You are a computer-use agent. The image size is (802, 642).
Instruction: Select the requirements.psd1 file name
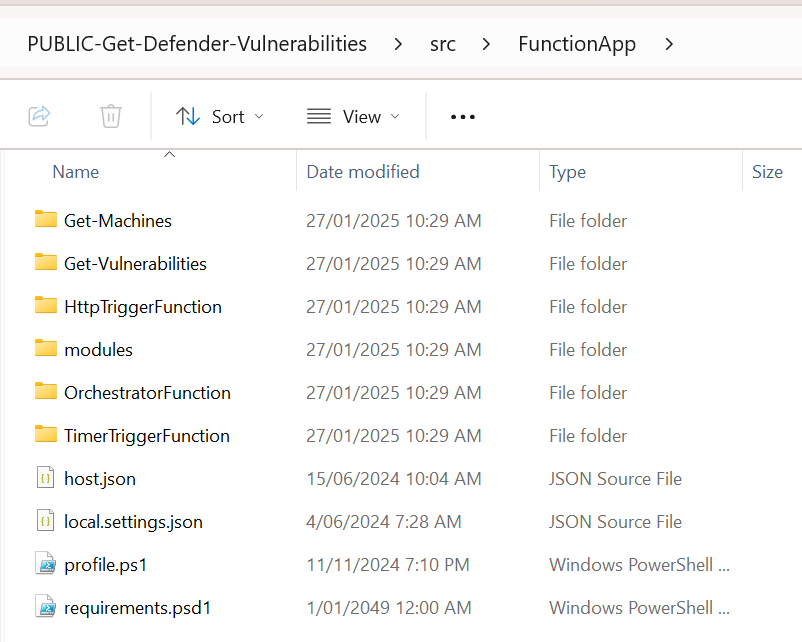click(x=137, y=608)
